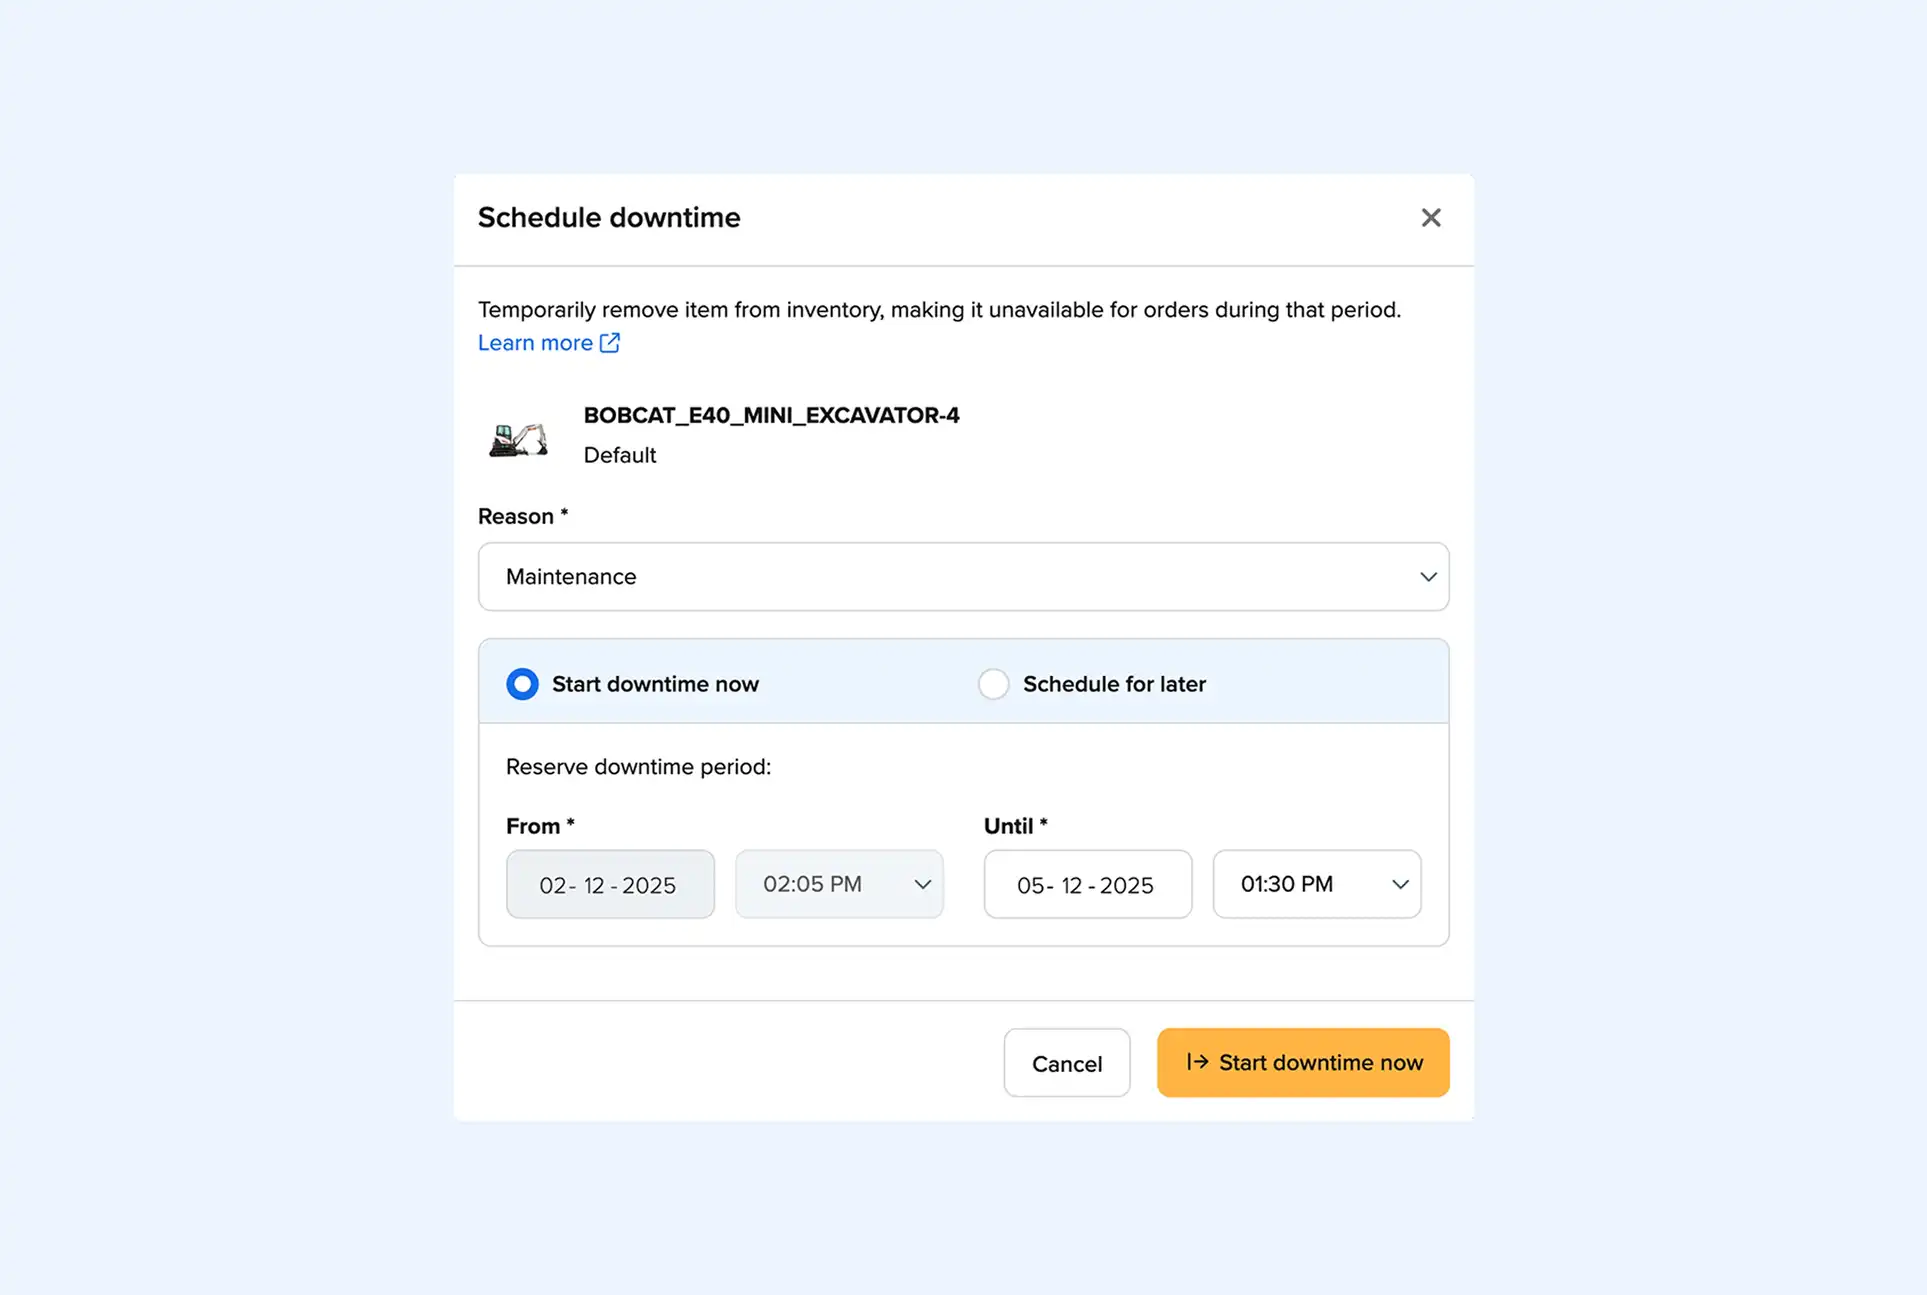This screenshot has height=1295, width=1927.
Task: Open the Until time dropdown showing 01:30 PM
Action: click(x=1316, y=884)
